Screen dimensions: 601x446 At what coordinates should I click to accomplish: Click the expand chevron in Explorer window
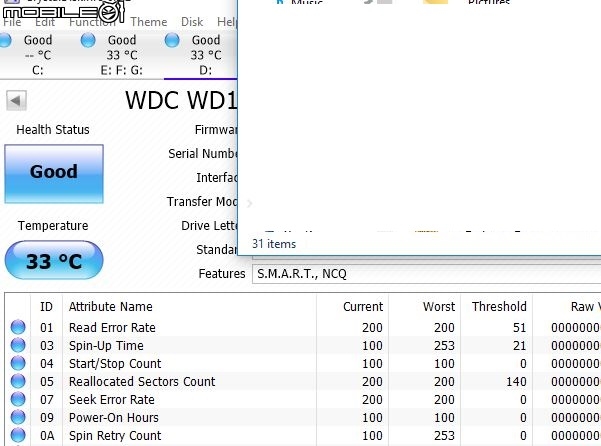point(250,203)
